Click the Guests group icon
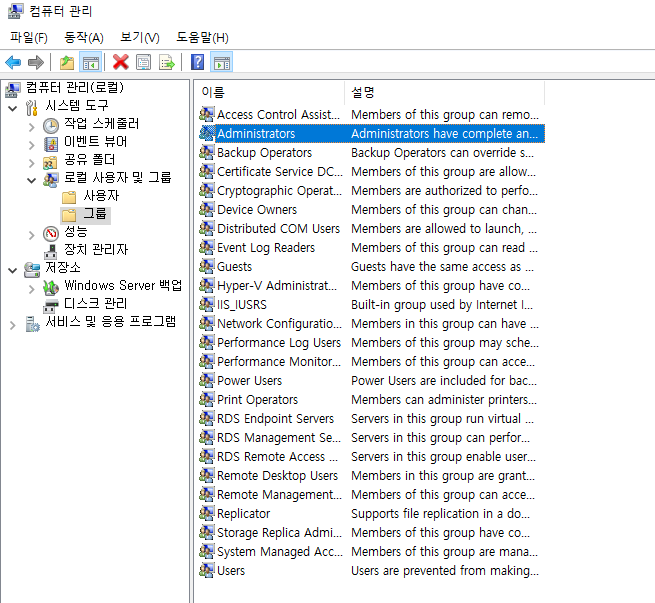This screenshot has height=603, width=655. [206, 266]
